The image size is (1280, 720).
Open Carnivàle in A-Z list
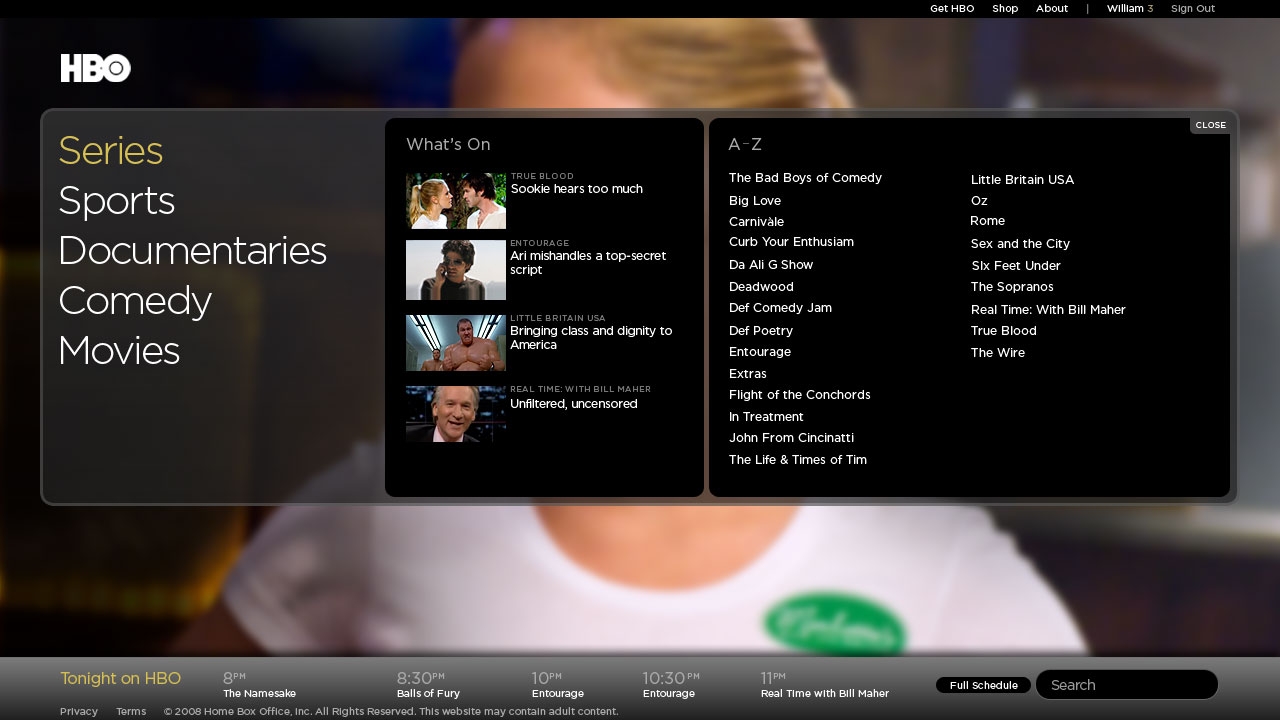756,222
